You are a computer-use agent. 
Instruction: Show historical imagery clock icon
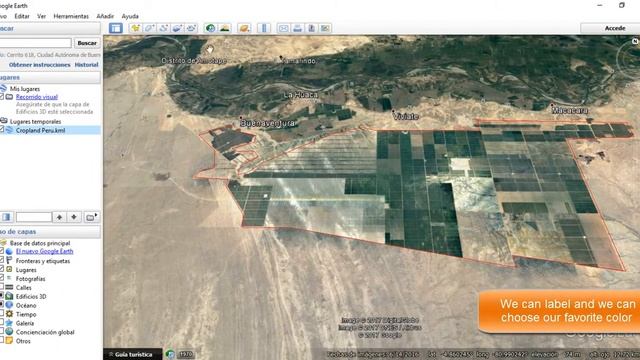211,28
